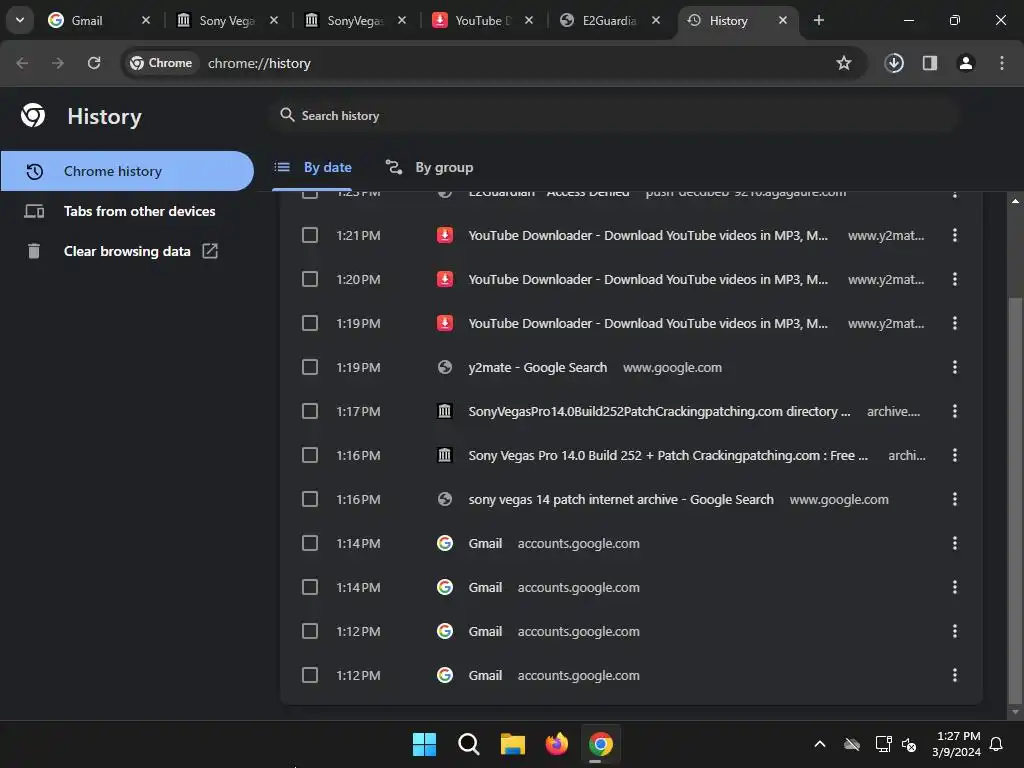Open the profile avatar menu

pyautogui.click(x=966, y=63)
